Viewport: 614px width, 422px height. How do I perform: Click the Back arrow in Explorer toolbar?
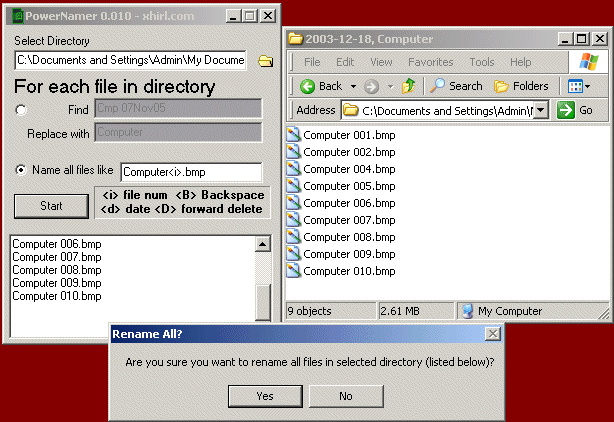[x=308, y=86]
